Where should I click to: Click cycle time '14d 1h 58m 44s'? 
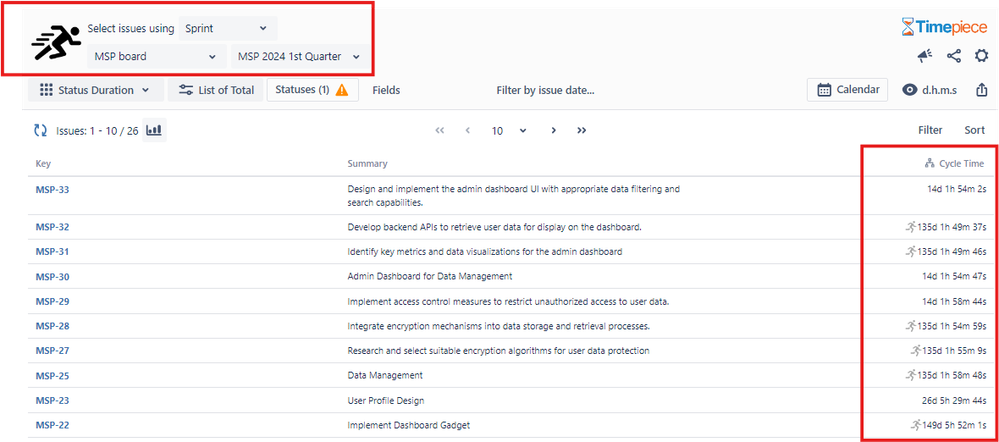[954, 301]
